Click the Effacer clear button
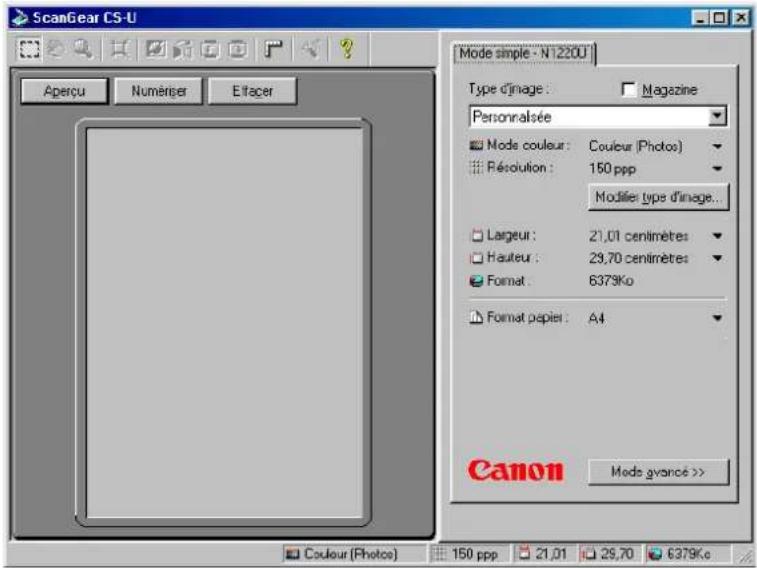757x568 pixels. [252, 91]
